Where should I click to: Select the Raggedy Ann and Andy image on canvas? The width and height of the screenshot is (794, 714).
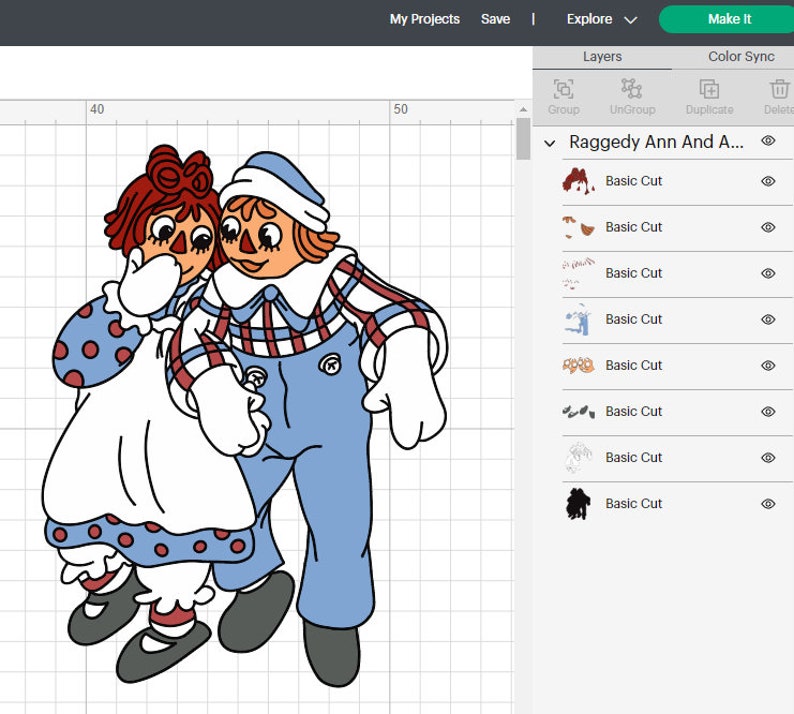(x=246, y=415)
